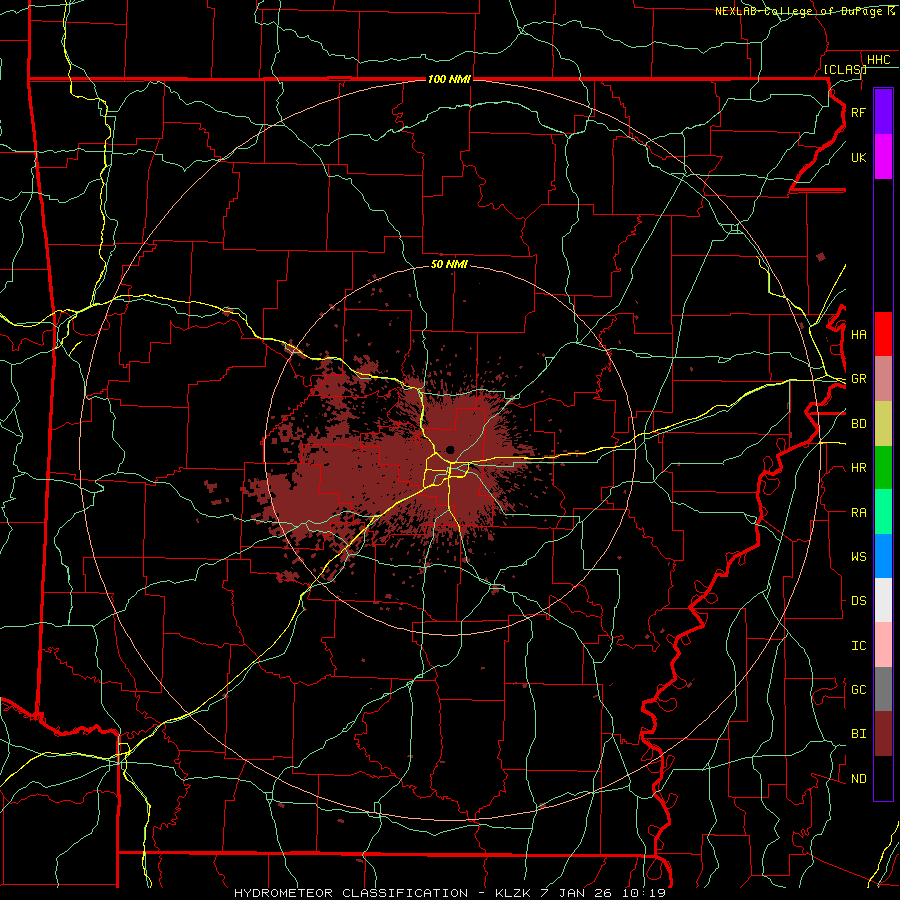Click the BD legend label

tap(858, 424)
